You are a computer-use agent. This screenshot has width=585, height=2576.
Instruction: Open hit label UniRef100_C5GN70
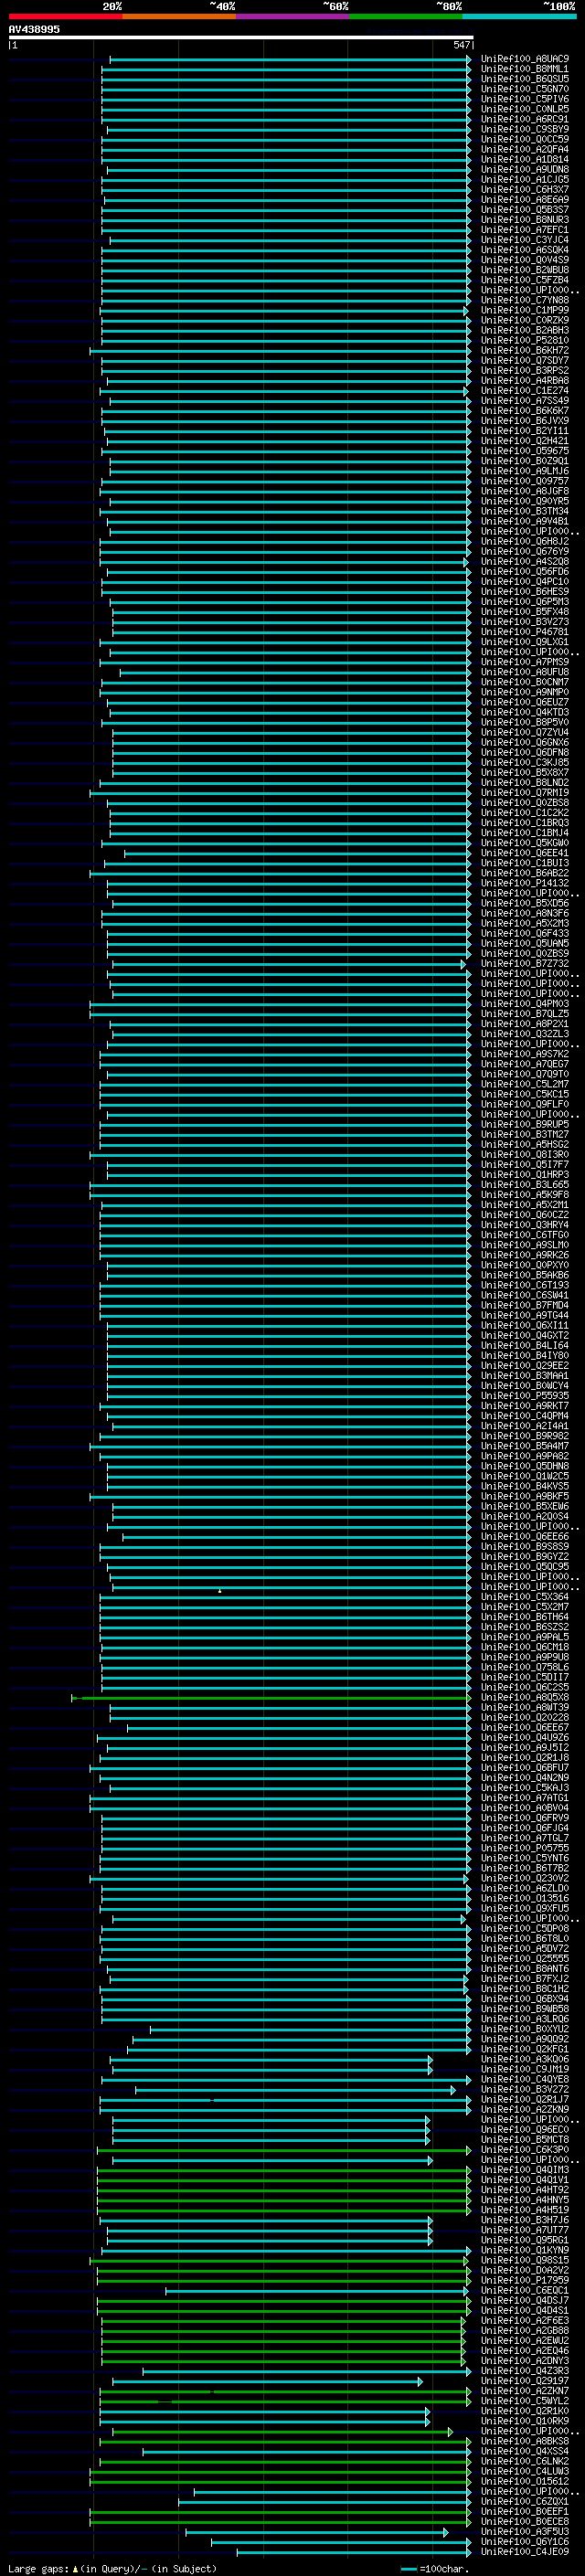pos(524,89)
